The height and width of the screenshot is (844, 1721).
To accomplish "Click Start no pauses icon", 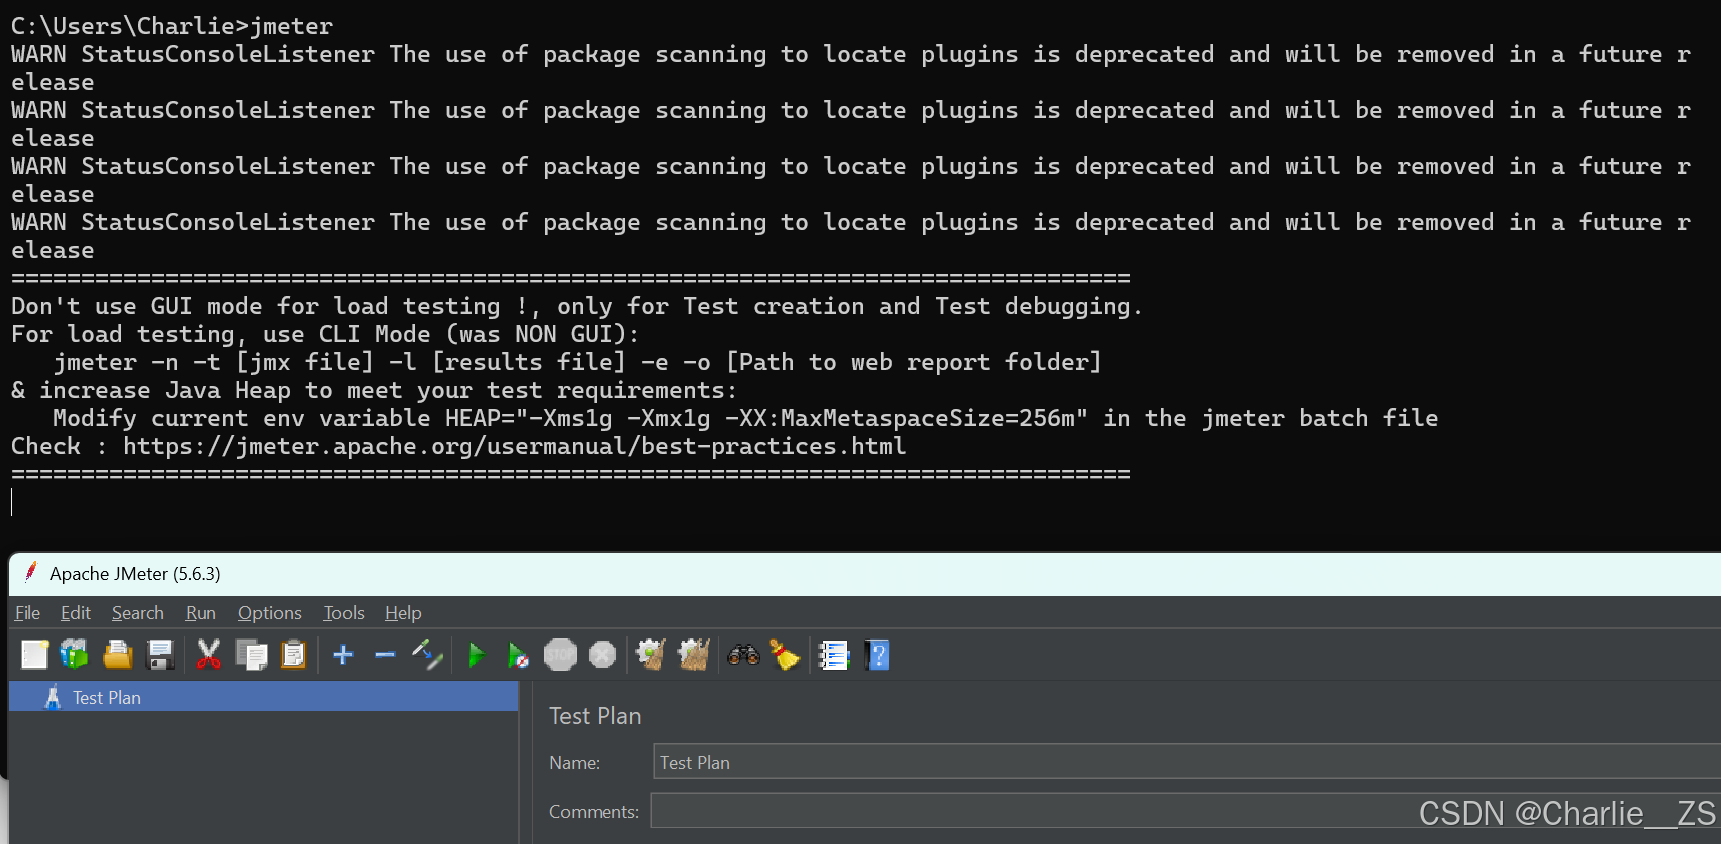I will tap(517, 655).
